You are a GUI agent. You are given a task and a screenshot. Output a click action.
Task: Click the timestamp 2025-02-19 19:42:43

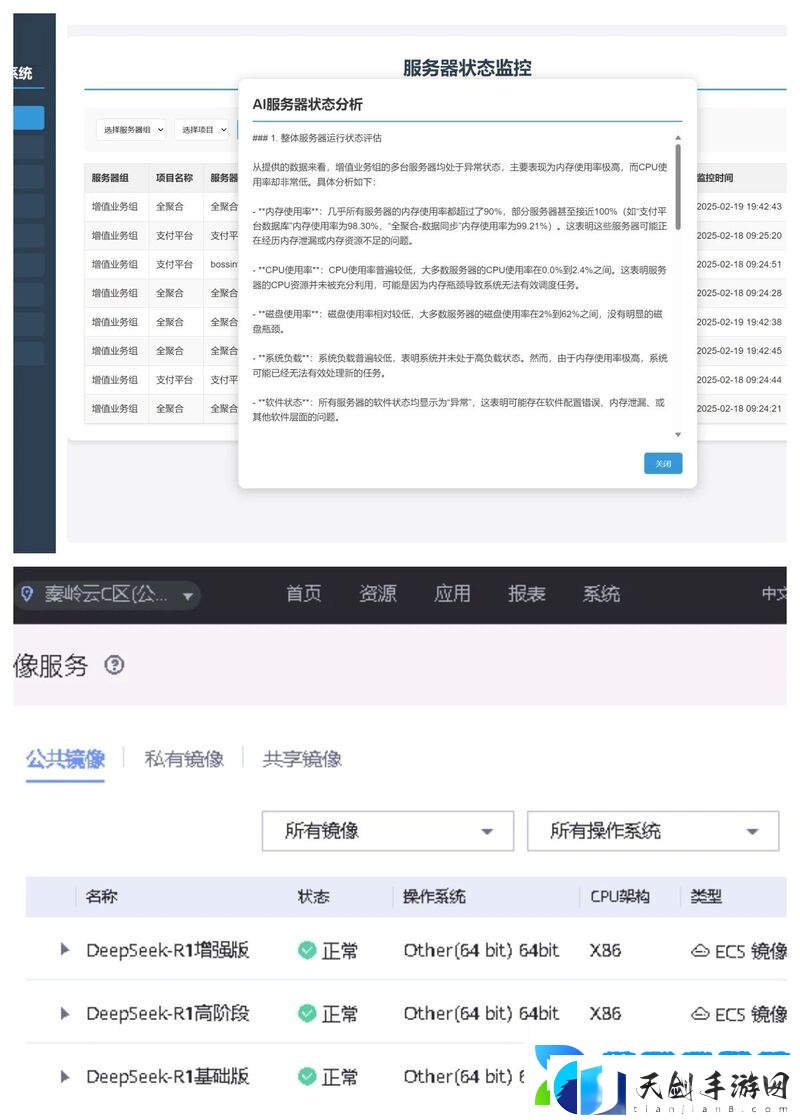click(x=739, y=206)
